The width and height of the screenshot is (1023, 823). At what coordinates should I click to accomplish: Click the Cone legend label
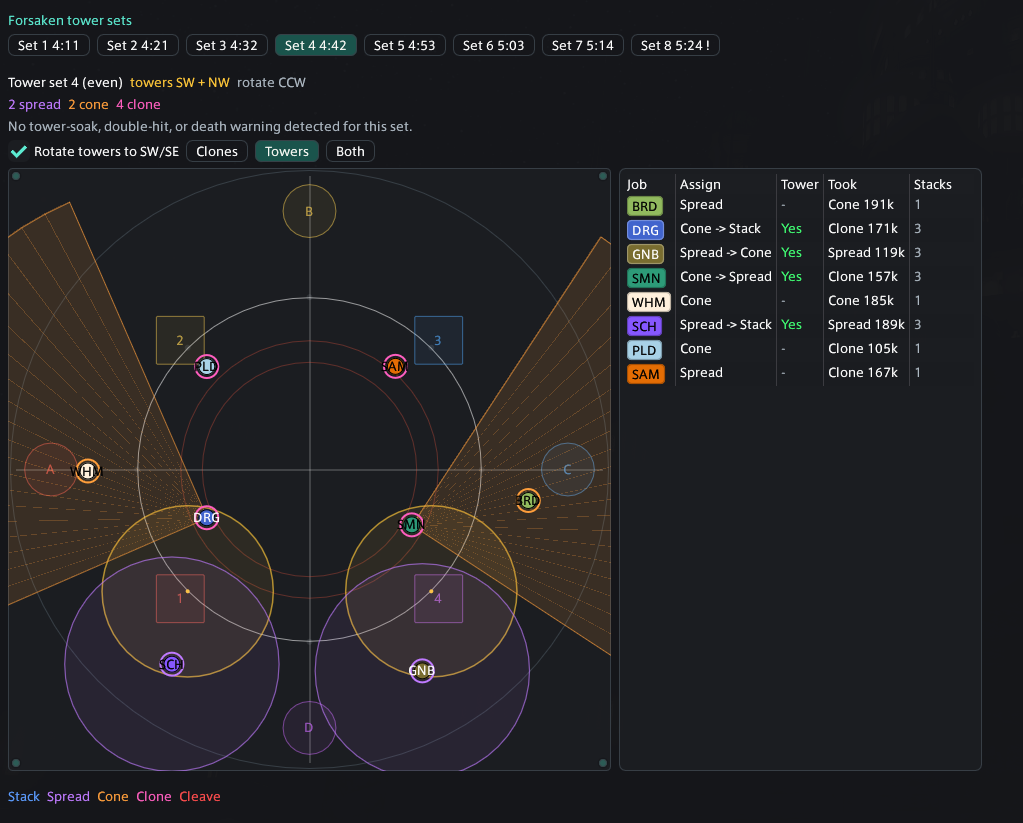click(x=113, y=796)
